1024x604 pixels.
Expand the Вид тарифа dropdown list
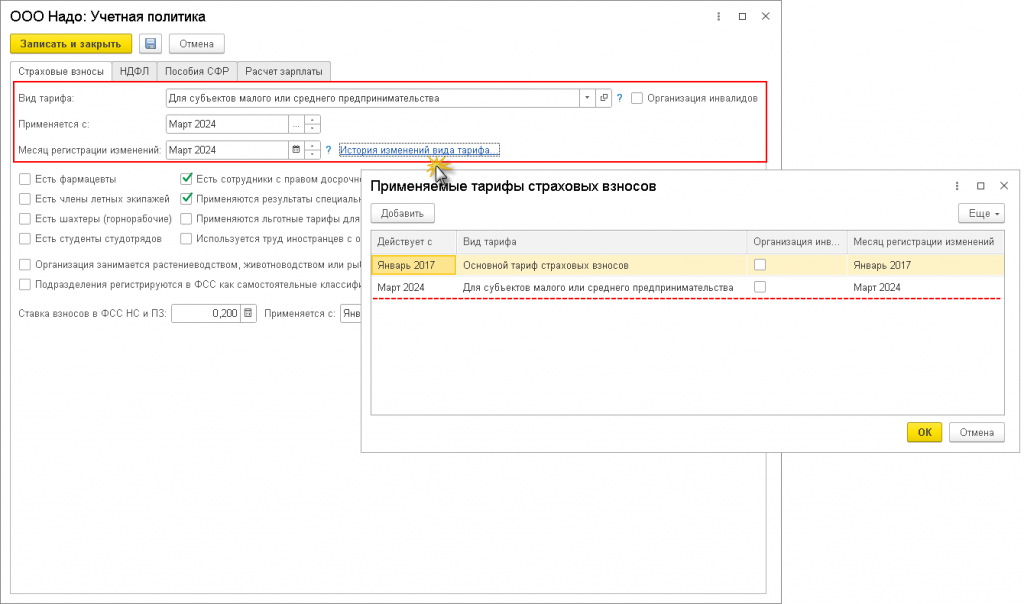(x=586, y=98)
